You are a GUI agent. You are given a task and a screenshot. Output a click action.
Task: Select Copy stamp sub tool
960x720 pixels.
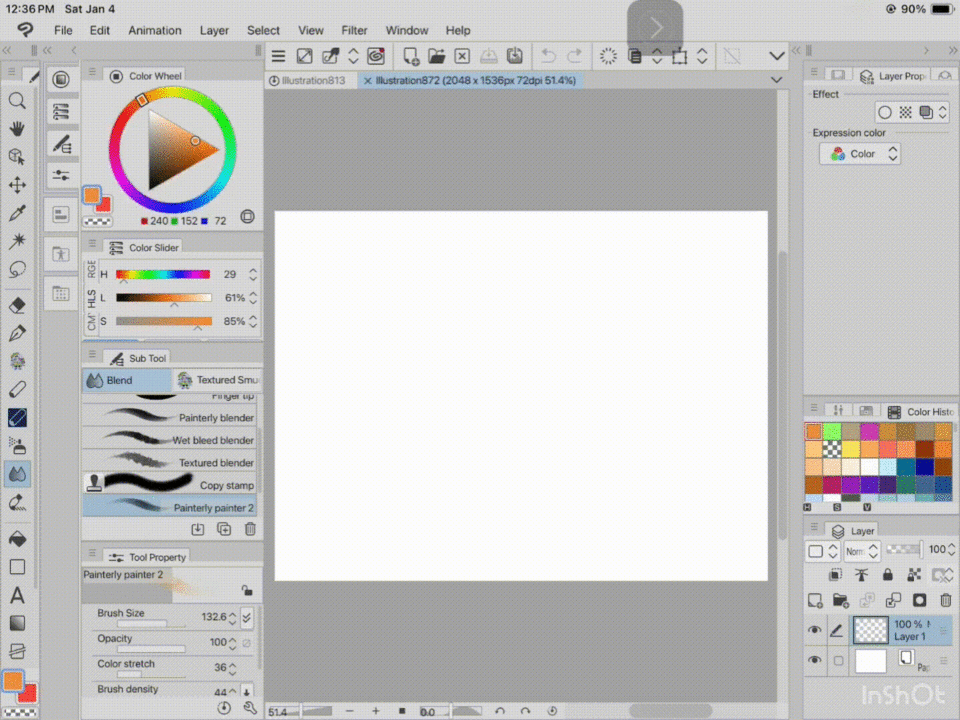pos(169,485)
